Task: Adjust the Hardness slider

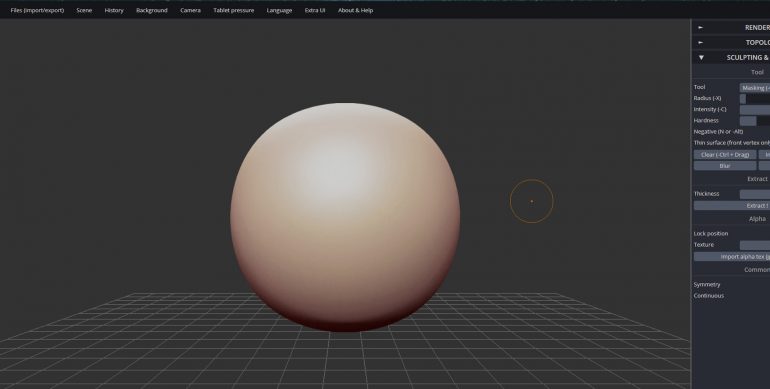Action: pyautogui.click(x=755, y=121)
